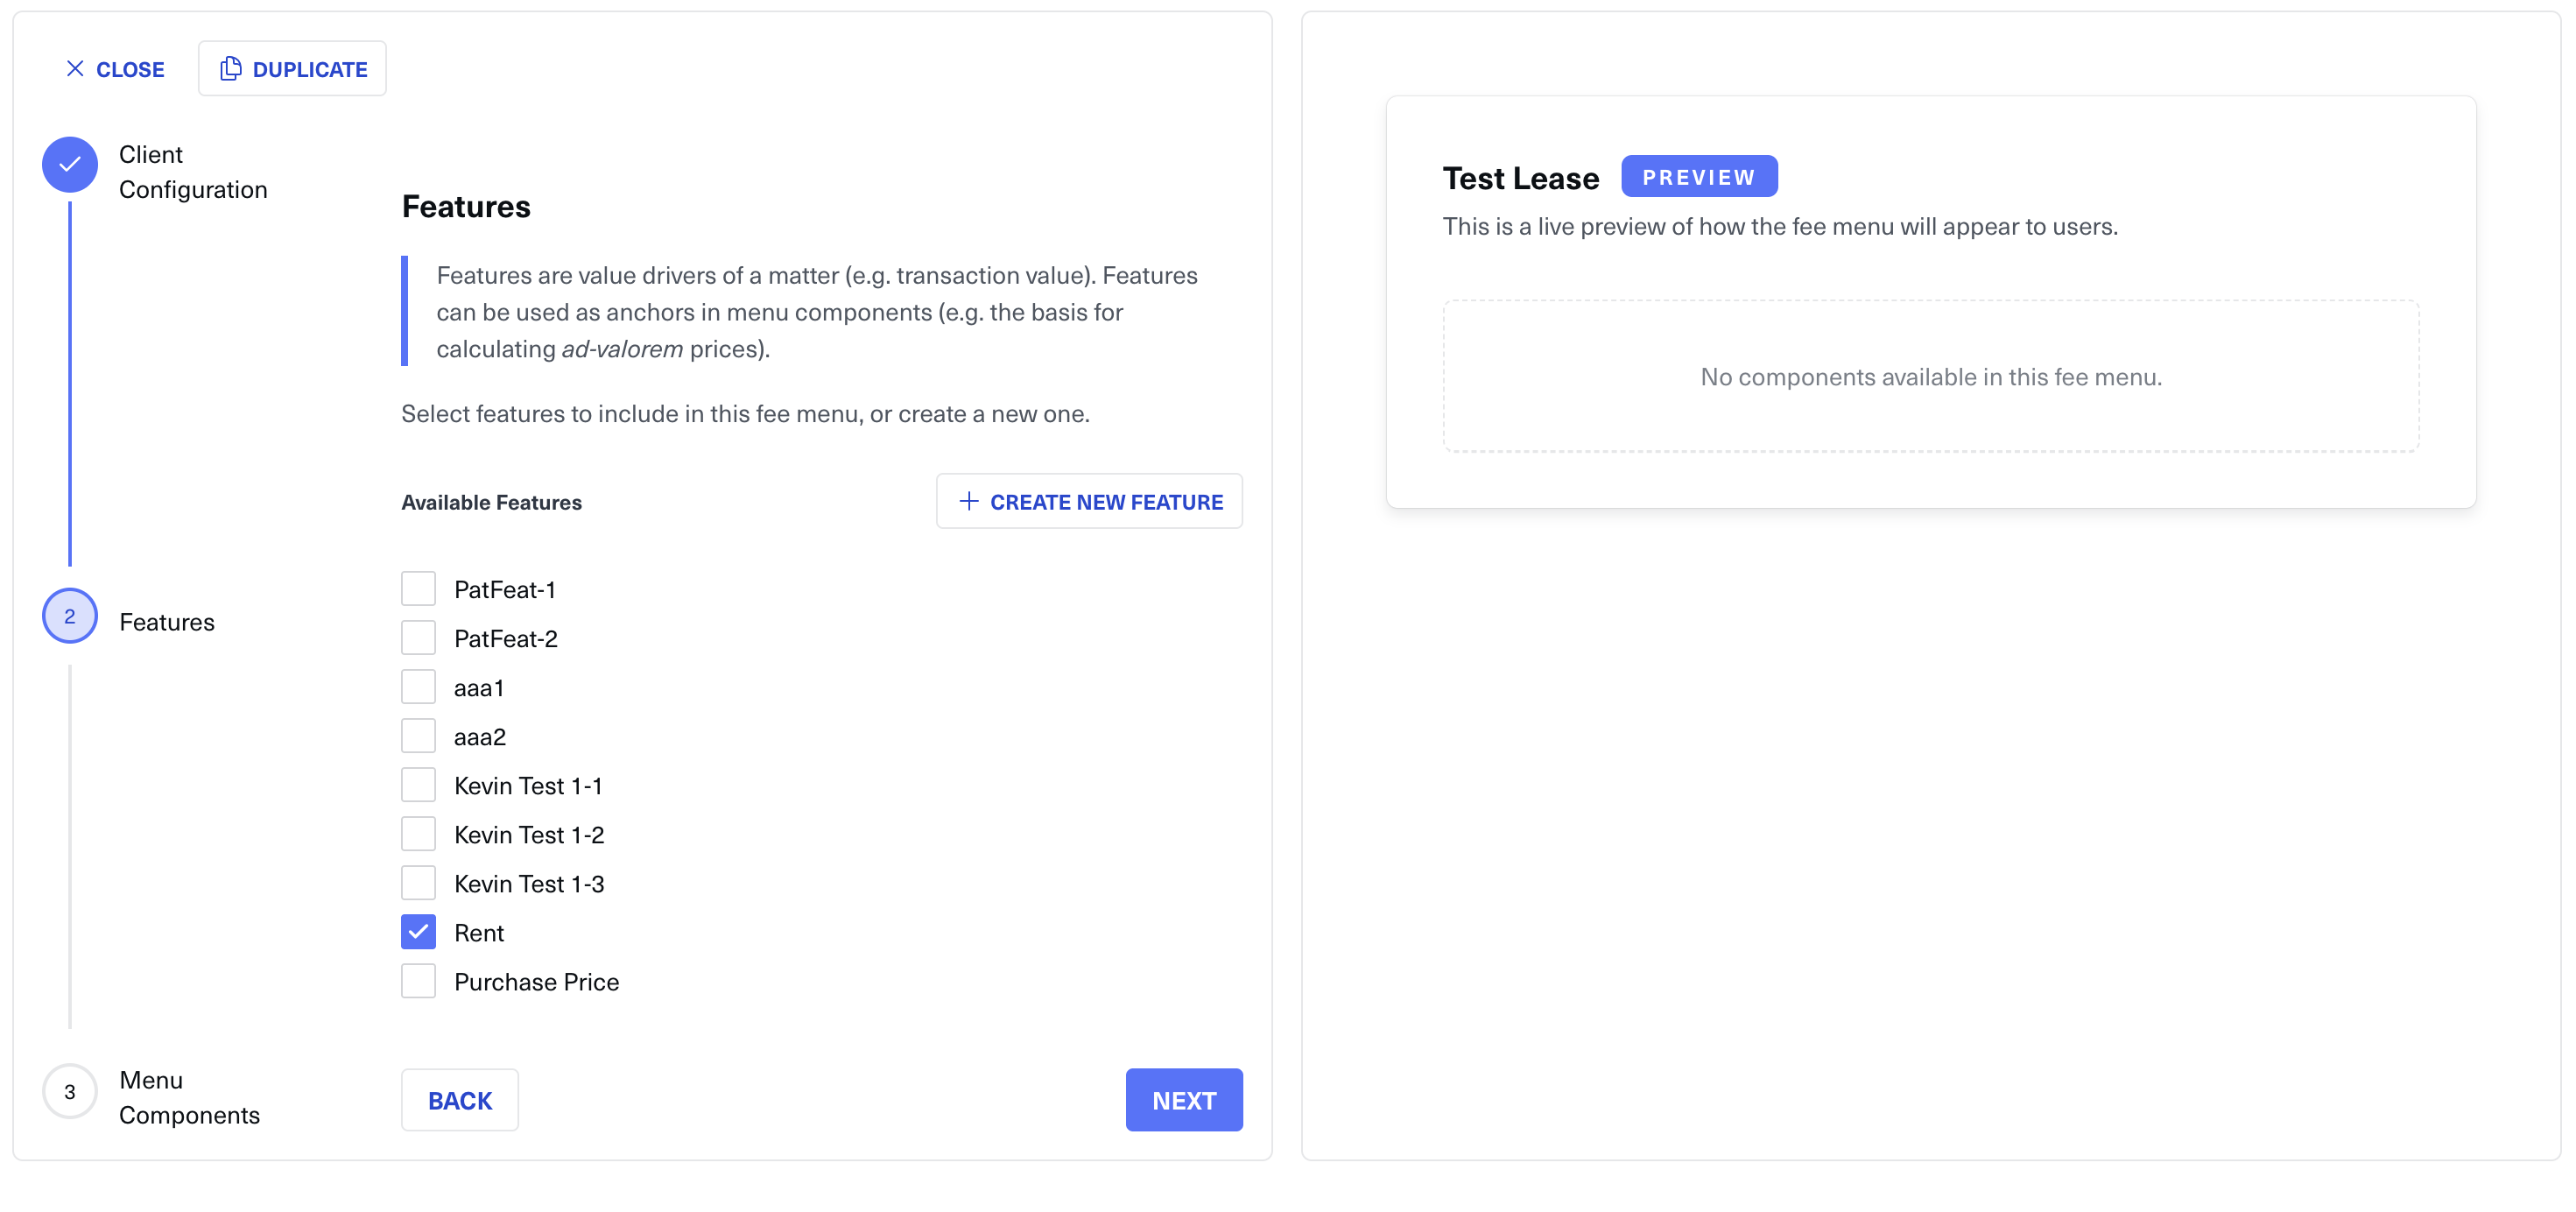Open the Menu Components step
The height and width of the screenshot is (1212, 2576).
pyautogui.click(x=189, y=1097)
